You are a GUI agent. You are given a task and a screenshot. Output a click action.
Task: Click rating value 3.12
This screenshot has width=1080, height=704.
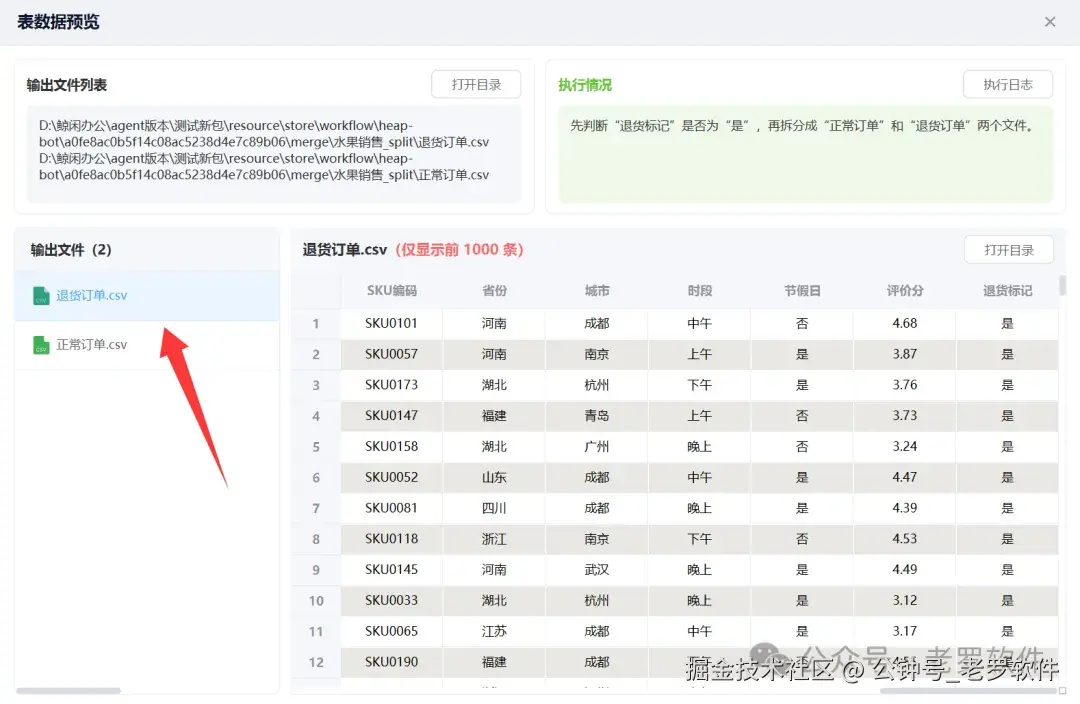point(904,601)
